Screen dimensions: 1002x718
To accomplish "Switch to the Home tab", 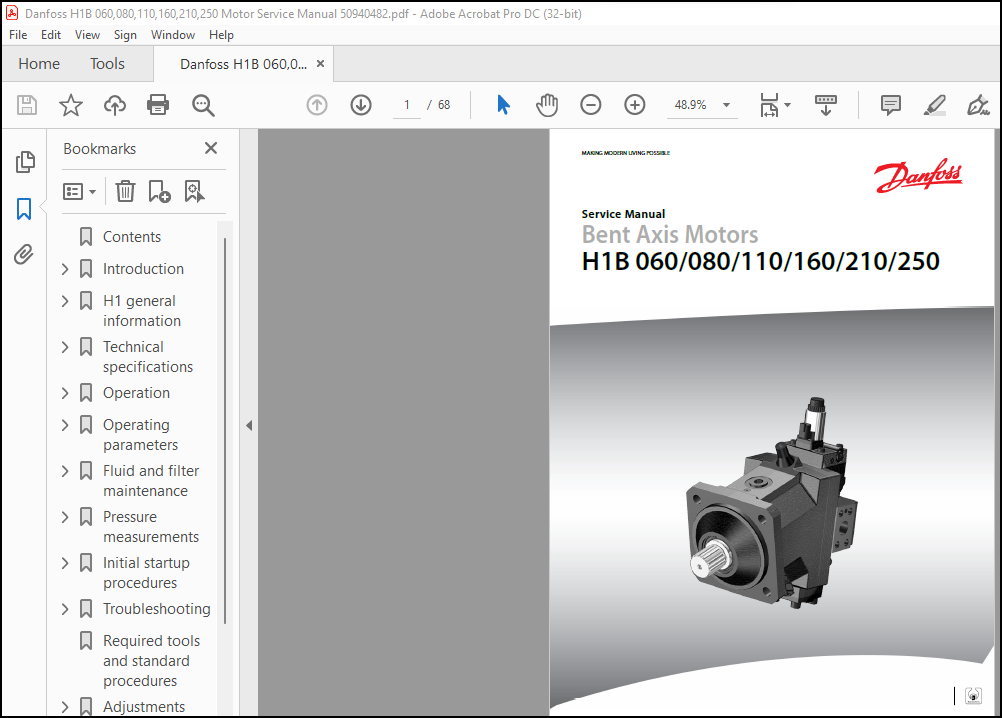I will point(39,64).
